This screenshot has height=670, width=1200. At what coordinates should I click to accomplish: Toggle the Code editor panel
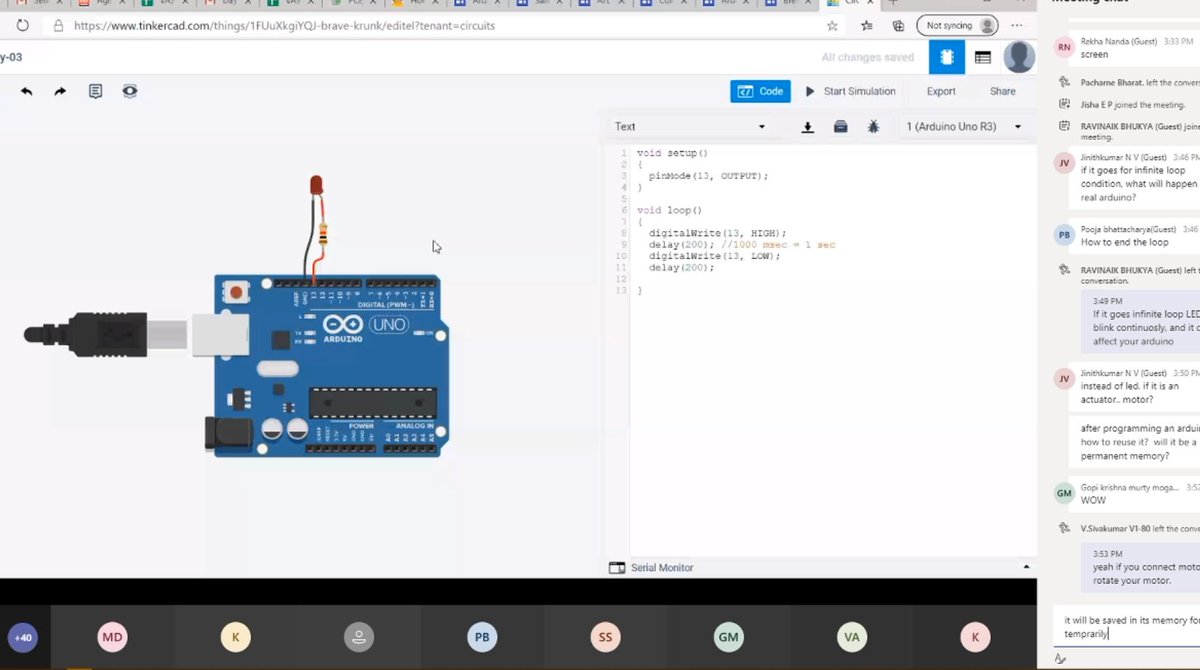point(760,91)
